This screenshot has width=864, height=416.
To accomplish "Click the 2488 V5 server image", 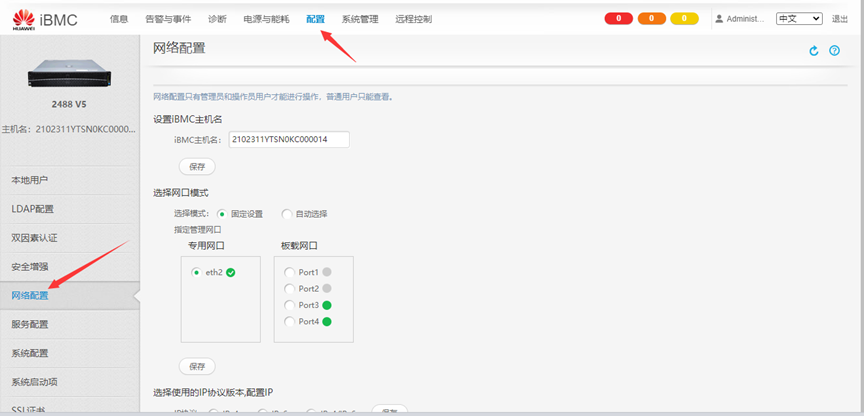I will pyautogui.click(x=69, y=75).
